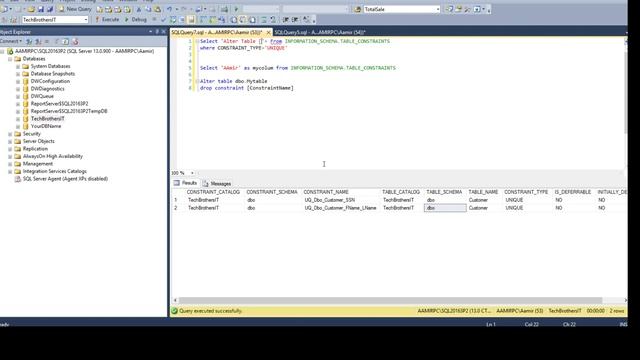This screenshot has width=640, height=360.
Task: Collapse the Alter table statement outline
Action: [197, 81]
